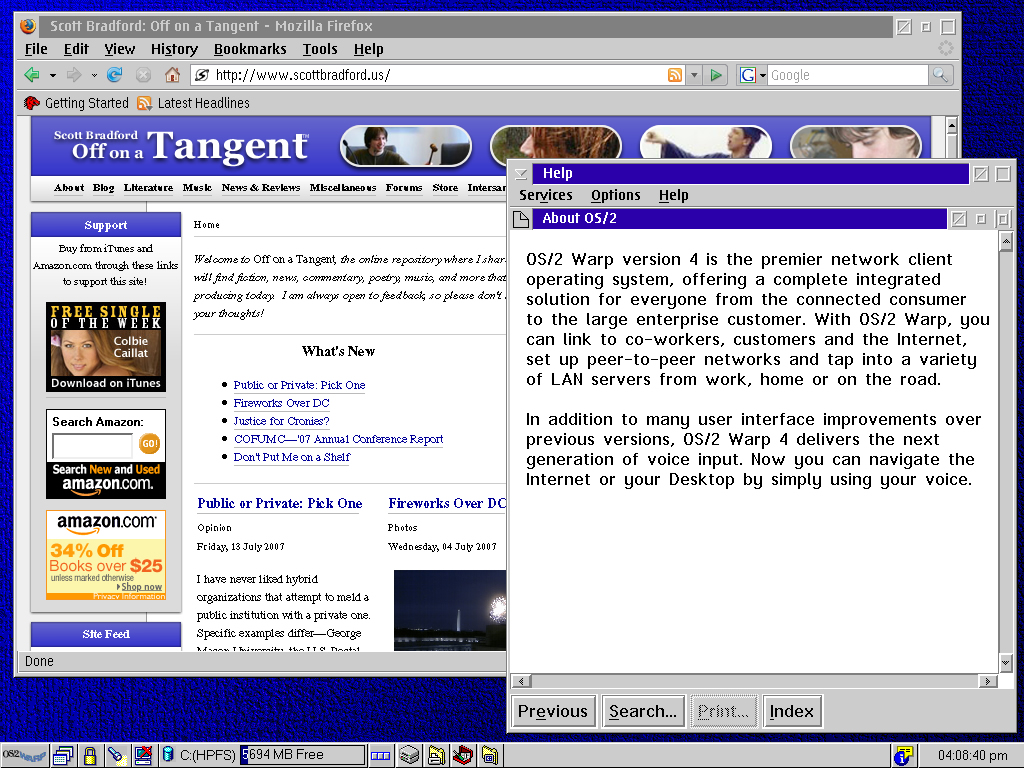Open the Services menu in Help window
The image size is (1024, 768).
pyautogui.click(x=546, y=195)
